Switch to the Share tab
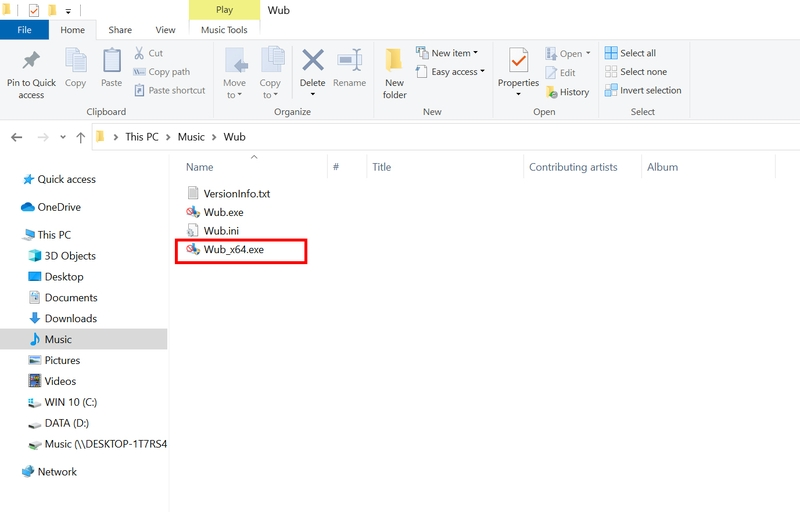Screen dimensions: 800x512 pyautogui.click(x=120, y=30)
